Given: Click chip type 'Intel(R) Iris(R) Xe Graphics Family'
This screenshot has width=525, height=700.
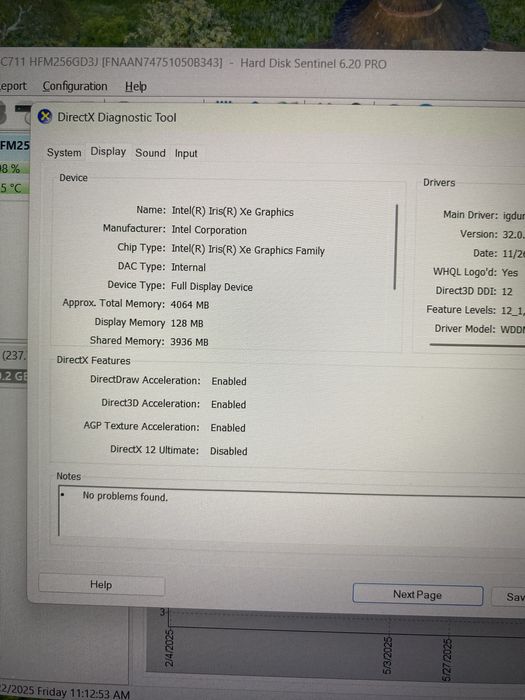Looking at the screenshot, I should point(248,250).
